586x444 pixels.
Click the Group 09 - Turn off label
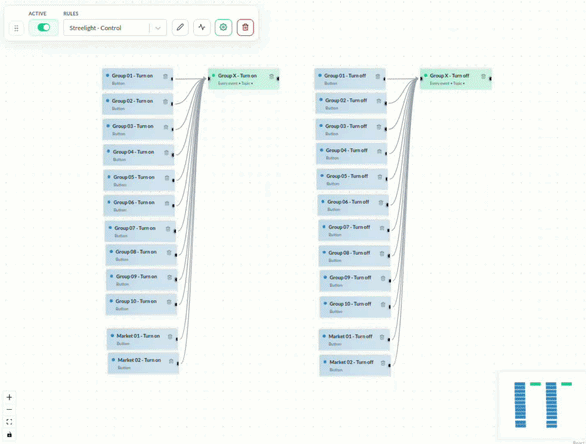click(350, 278)
